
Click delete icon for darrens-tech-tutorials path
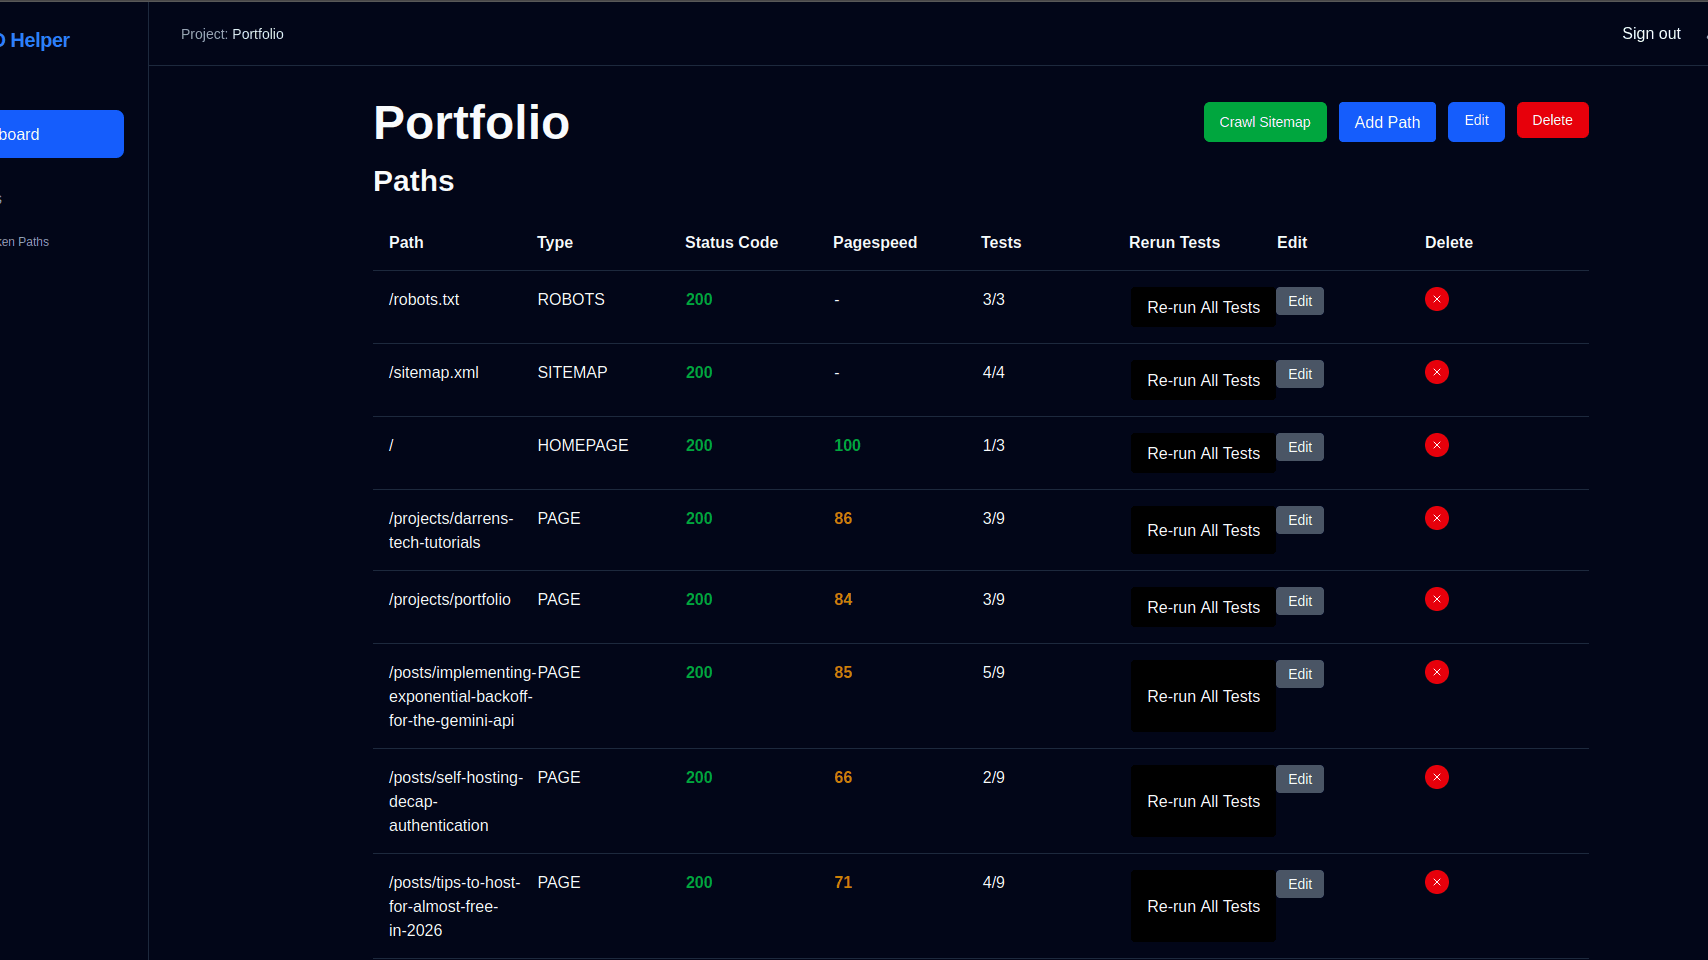point(1436,518)
